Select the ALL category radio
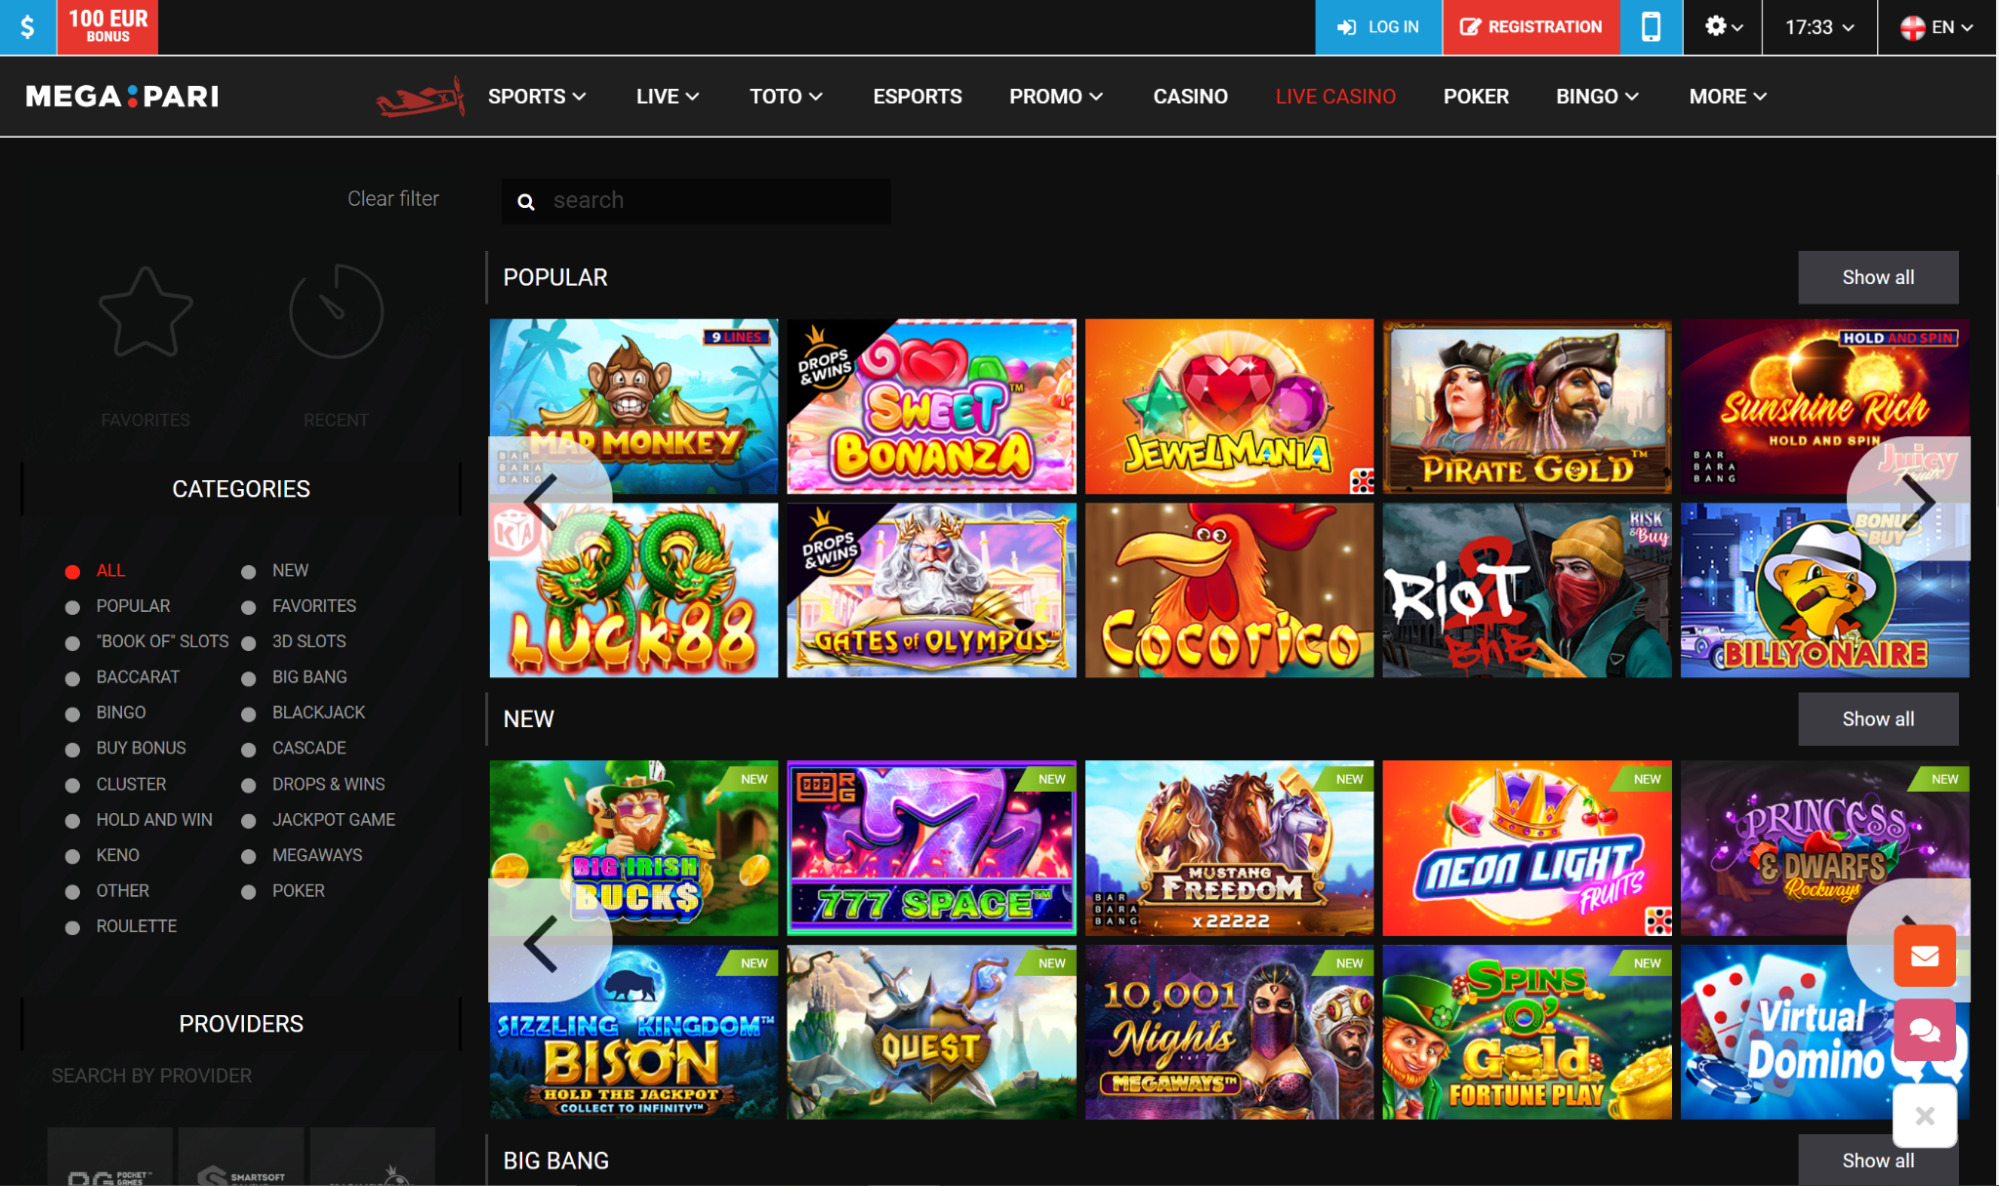1999x1186 pixels. [x=72, y=572]
